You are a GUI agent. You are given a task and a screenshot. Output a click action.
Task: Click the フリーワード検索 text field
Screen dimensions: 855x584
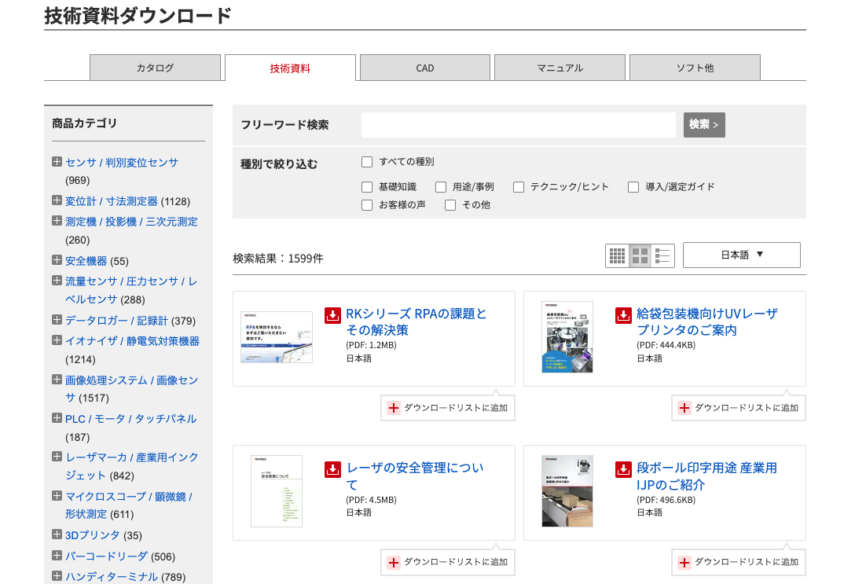[x=518, y=125]
